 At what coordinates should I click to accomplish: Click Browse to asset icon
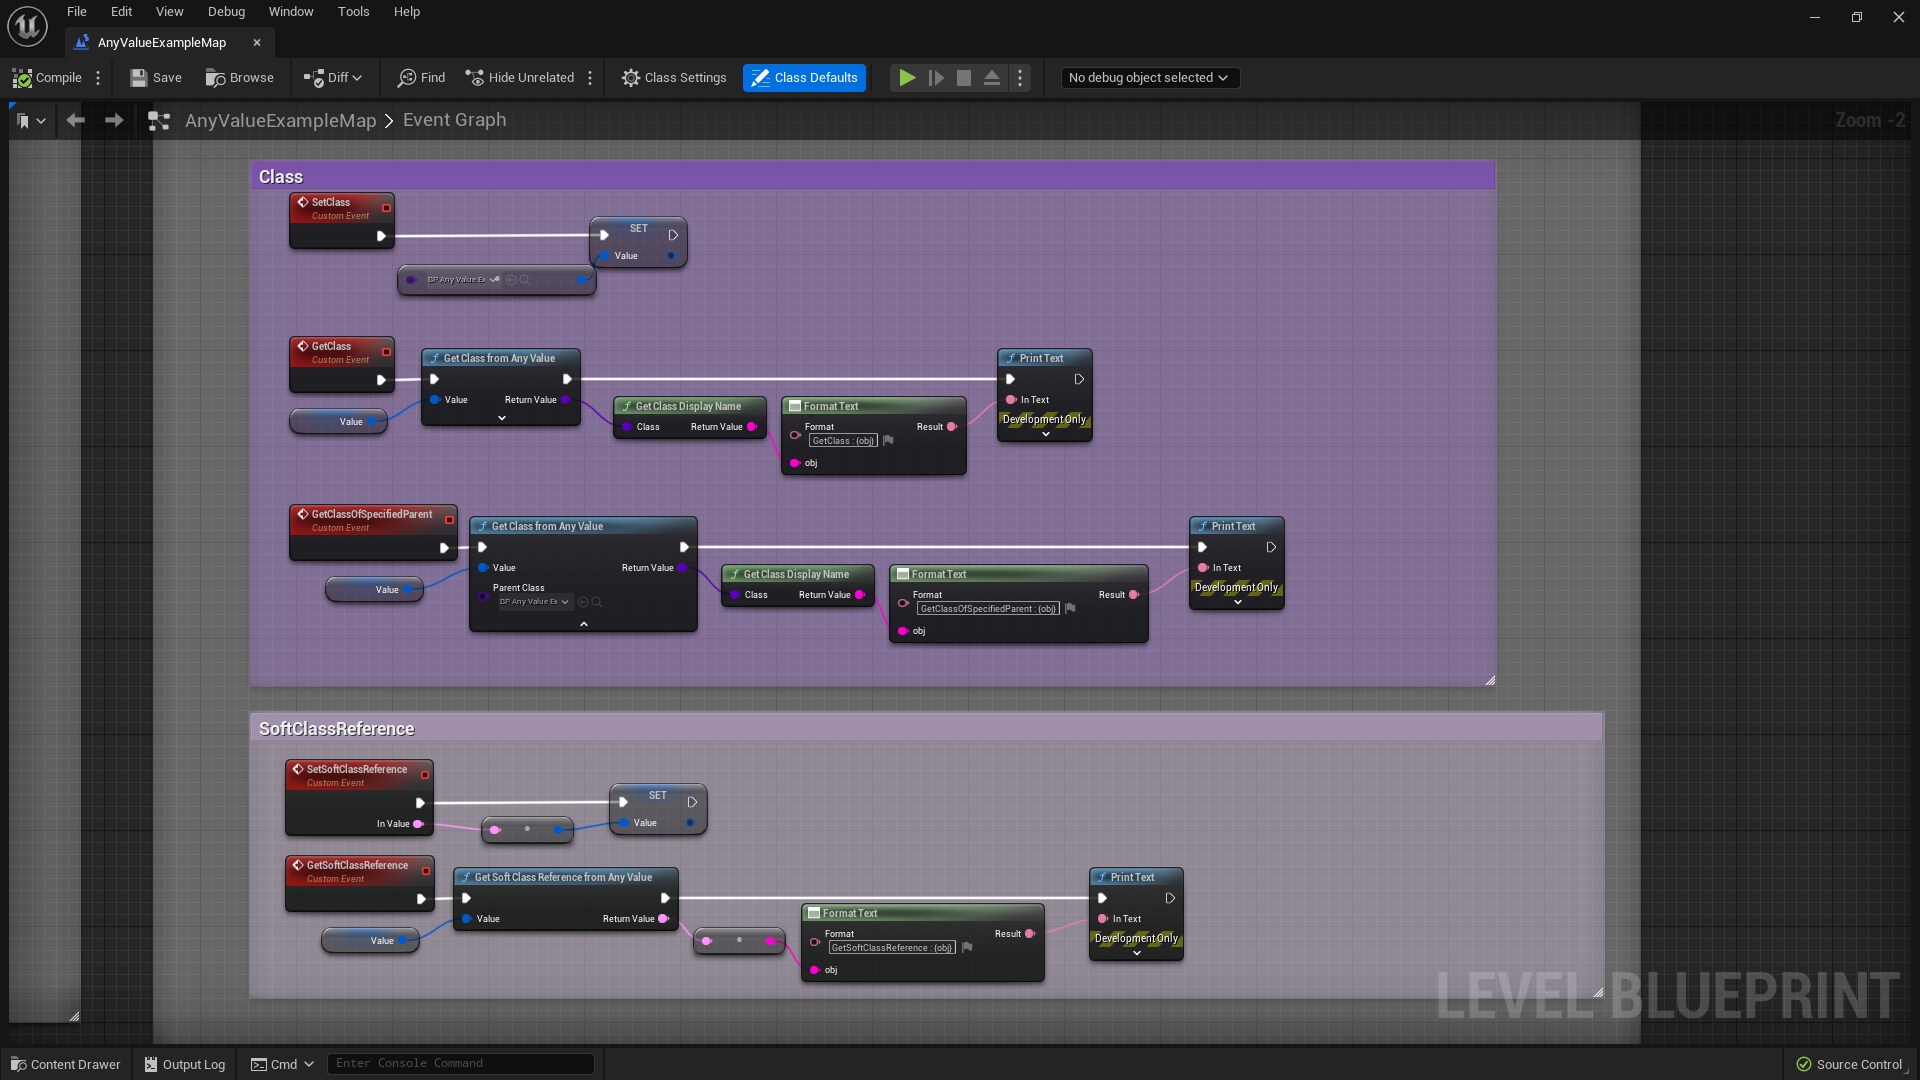[215, 78]
